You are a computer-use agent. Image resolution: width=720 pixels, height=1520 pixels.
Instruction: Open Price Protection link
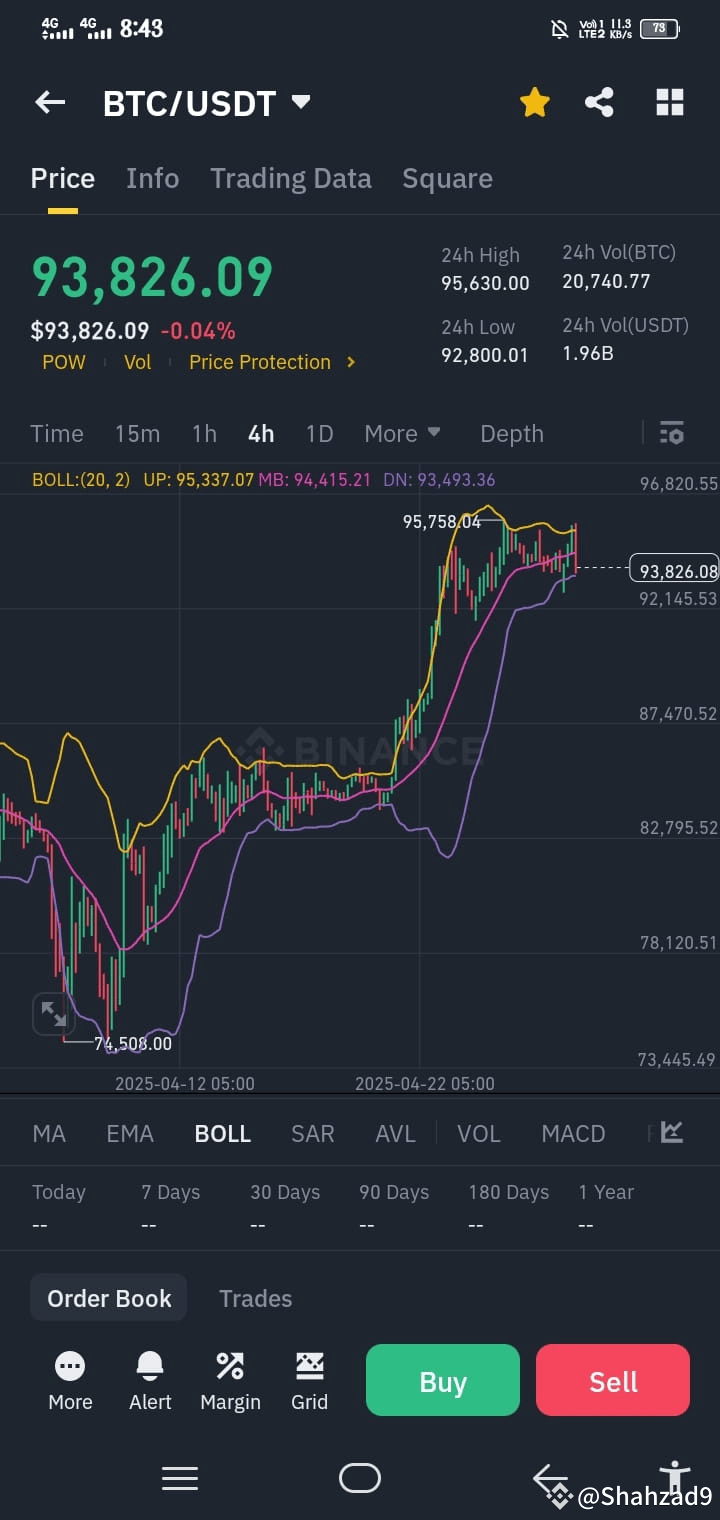coord(260,362)
